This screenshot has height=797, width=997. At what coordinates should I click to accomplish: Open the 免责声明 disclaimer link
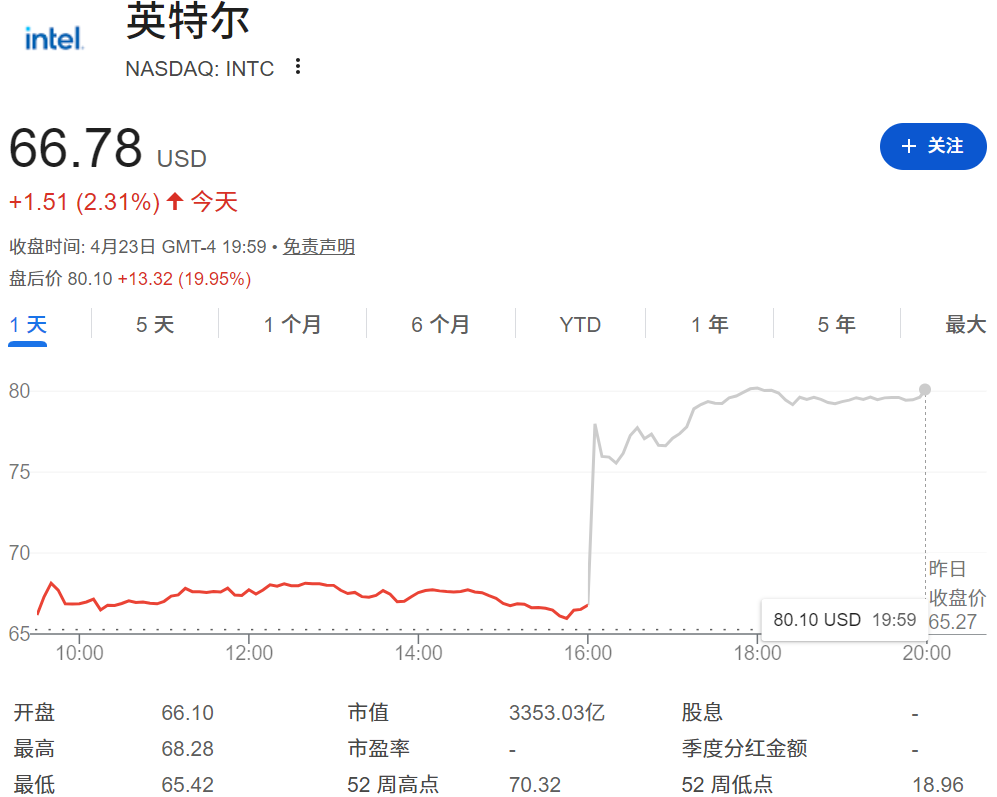click(x=318, y=245)
